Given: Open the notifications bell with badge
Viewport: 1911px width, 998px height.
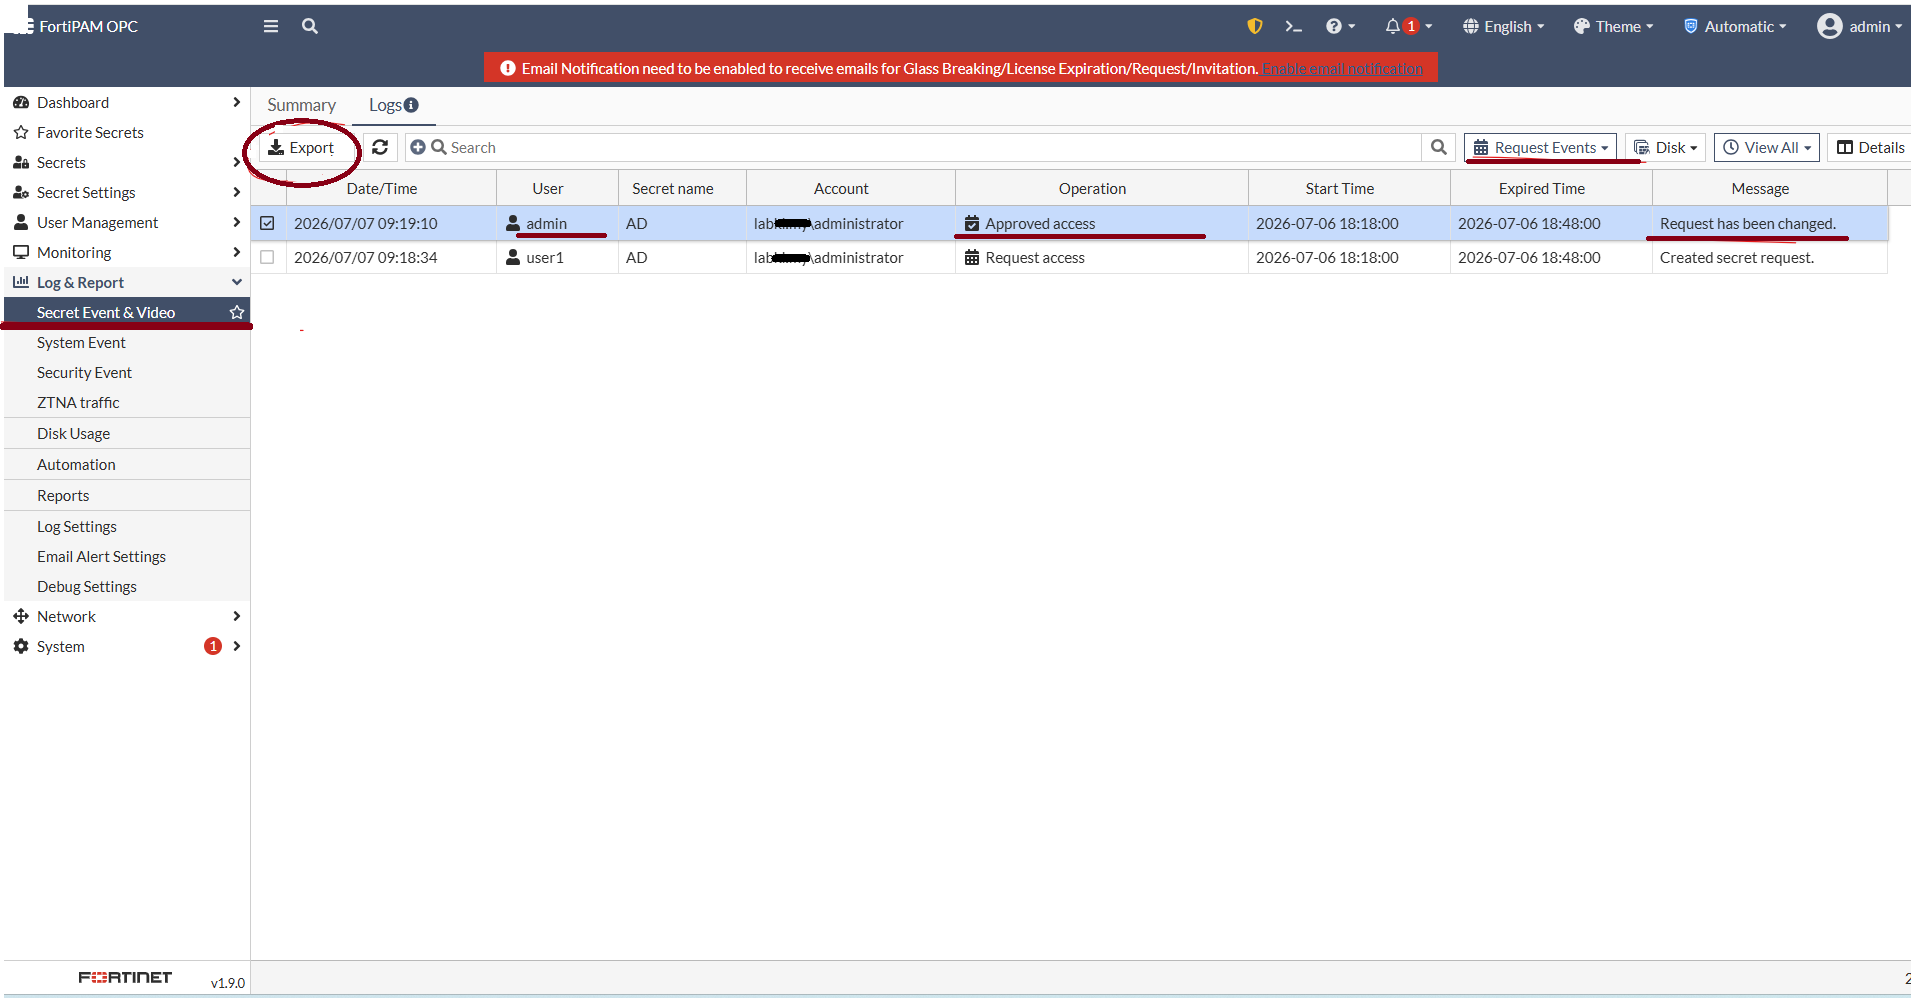Looking at the screenshot, I should 1407,26.
